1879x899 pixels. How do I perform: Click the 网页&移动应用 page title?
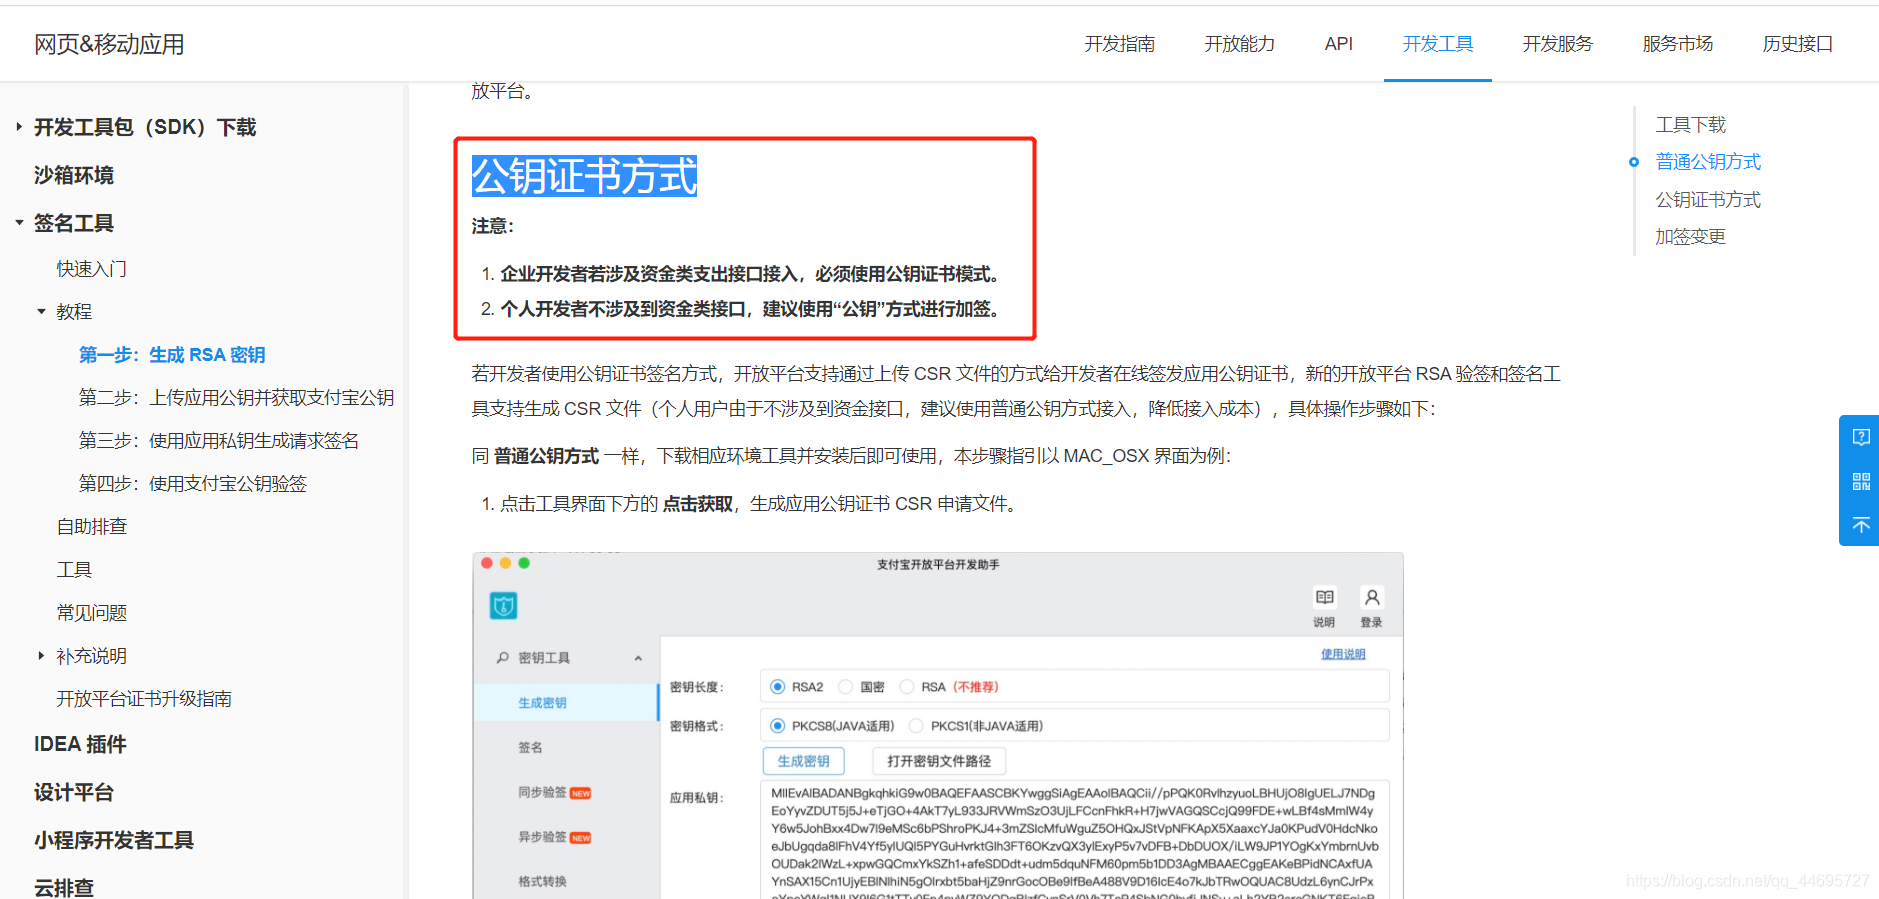109,44
